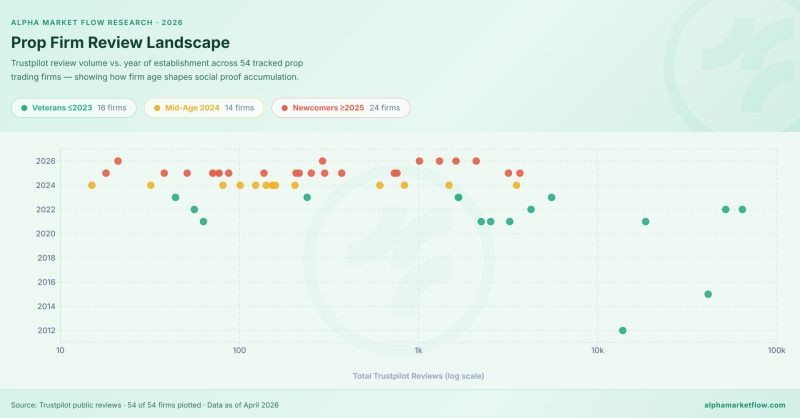Click the 2026 y-axis tick label
This screenshot has height=418, width=800.
pyautogui.click(x=46, y=161)
